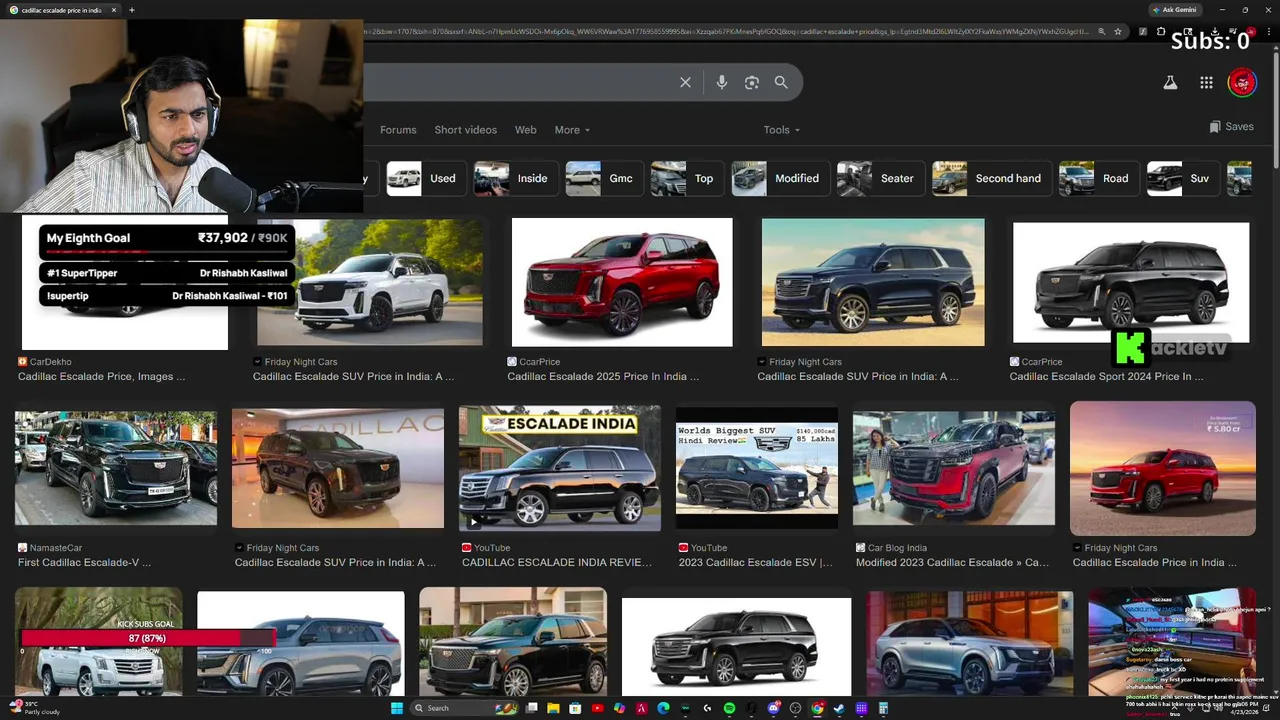Open OBS Studio from the taskbar
This screenshot has width=1280, height=720.
[x=795, y=708]
